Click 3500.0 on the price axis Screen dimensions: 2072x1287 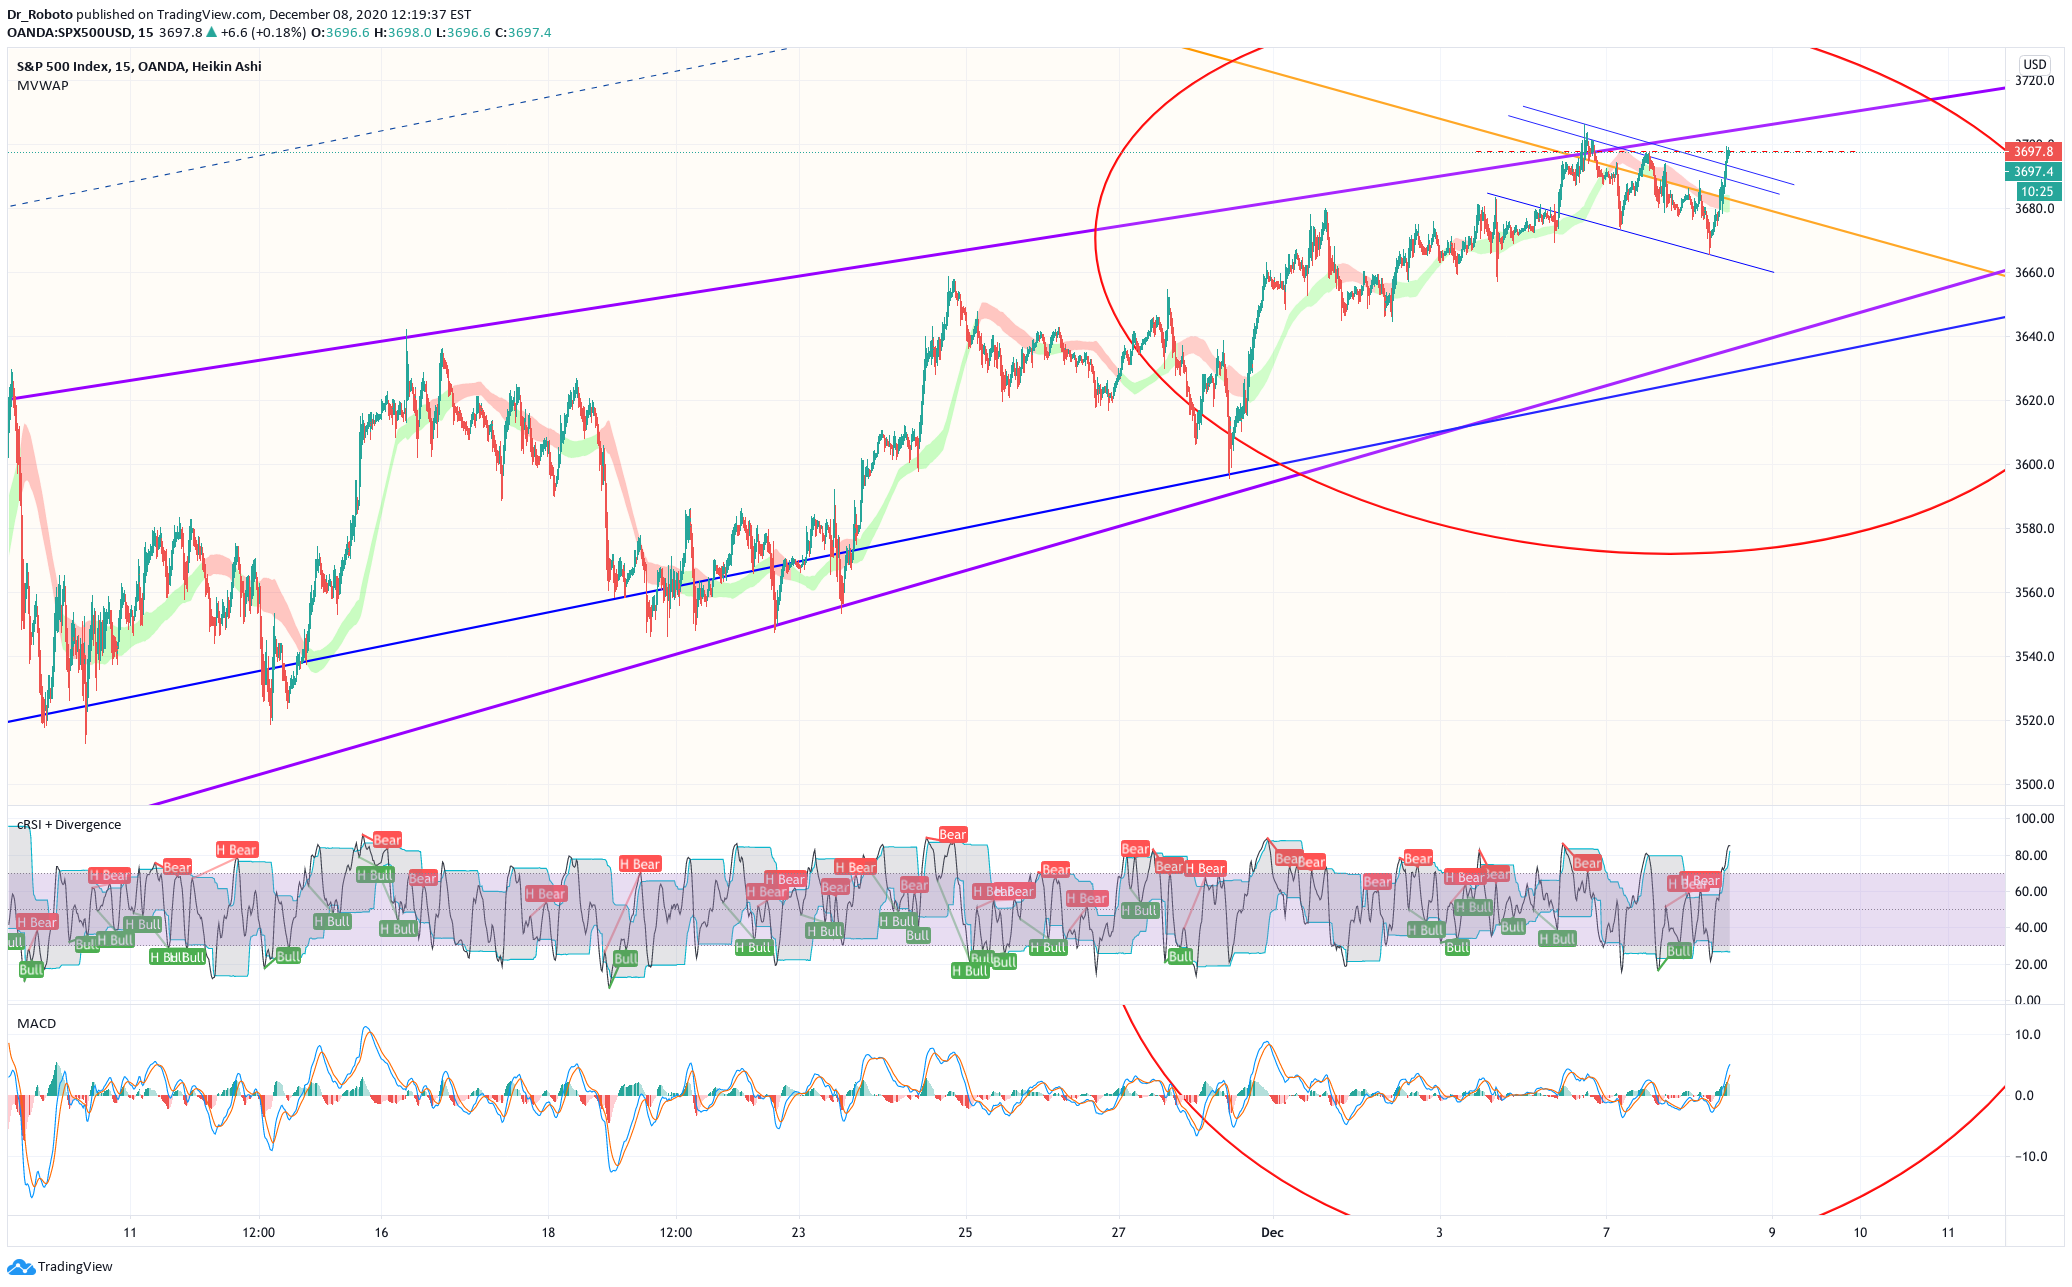coord(2034,785)
